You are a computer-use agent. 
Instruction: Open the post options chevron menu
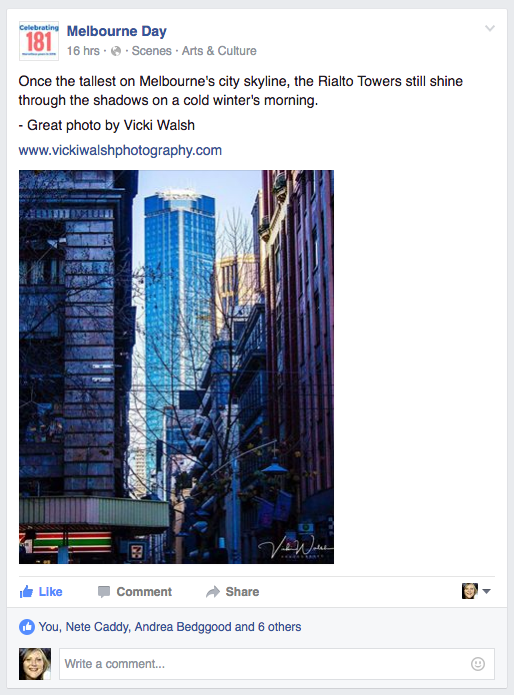coord(490,28)
